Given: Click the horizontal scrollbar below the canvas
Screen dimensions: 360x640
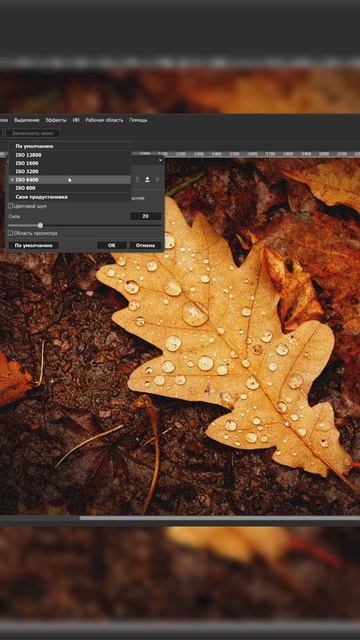Looking at the screenshot, I should coord(220,518).
